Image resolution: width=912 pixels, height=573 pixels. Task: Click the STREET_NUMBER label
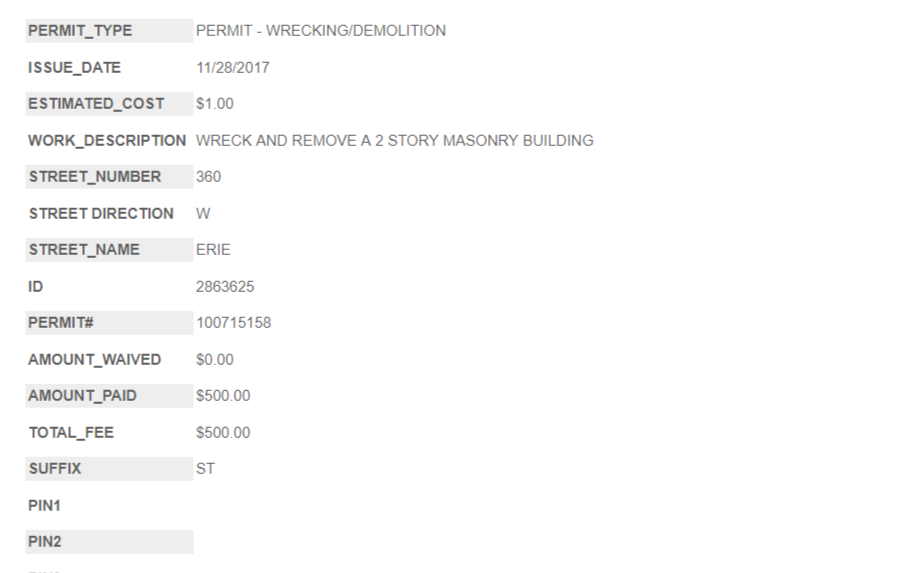click(x=94, y=177)
